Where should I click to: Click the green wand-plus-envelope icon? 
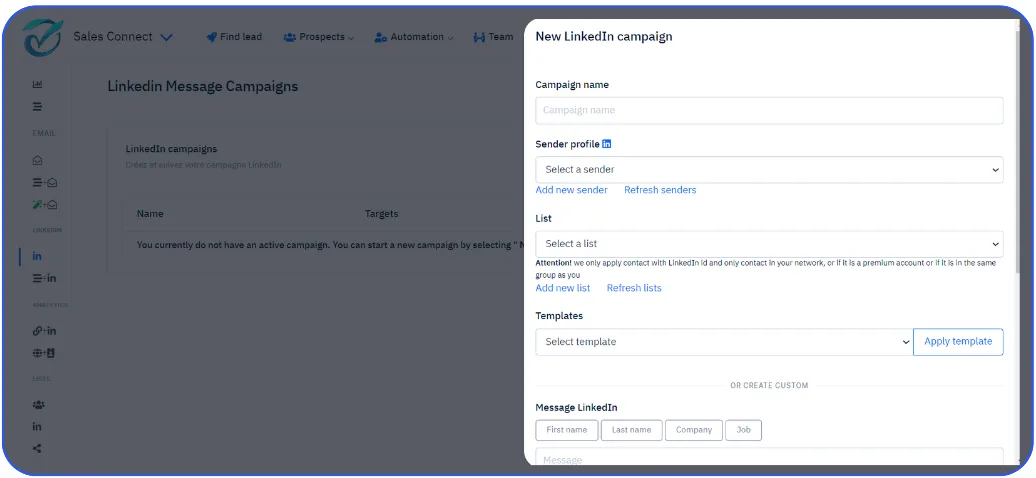[x=44, y=205]
